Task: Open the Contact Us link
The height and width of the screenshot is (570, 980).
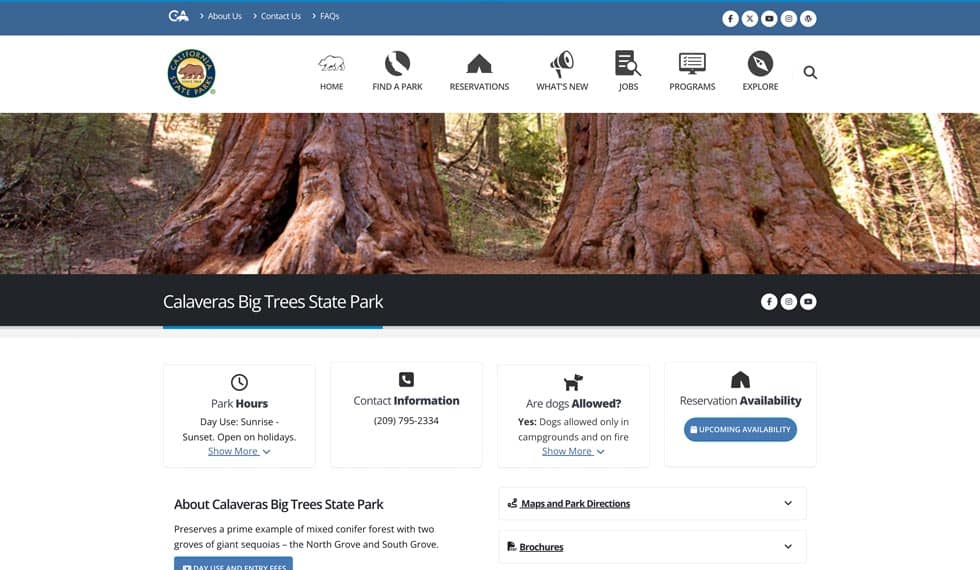Action: 281,16
